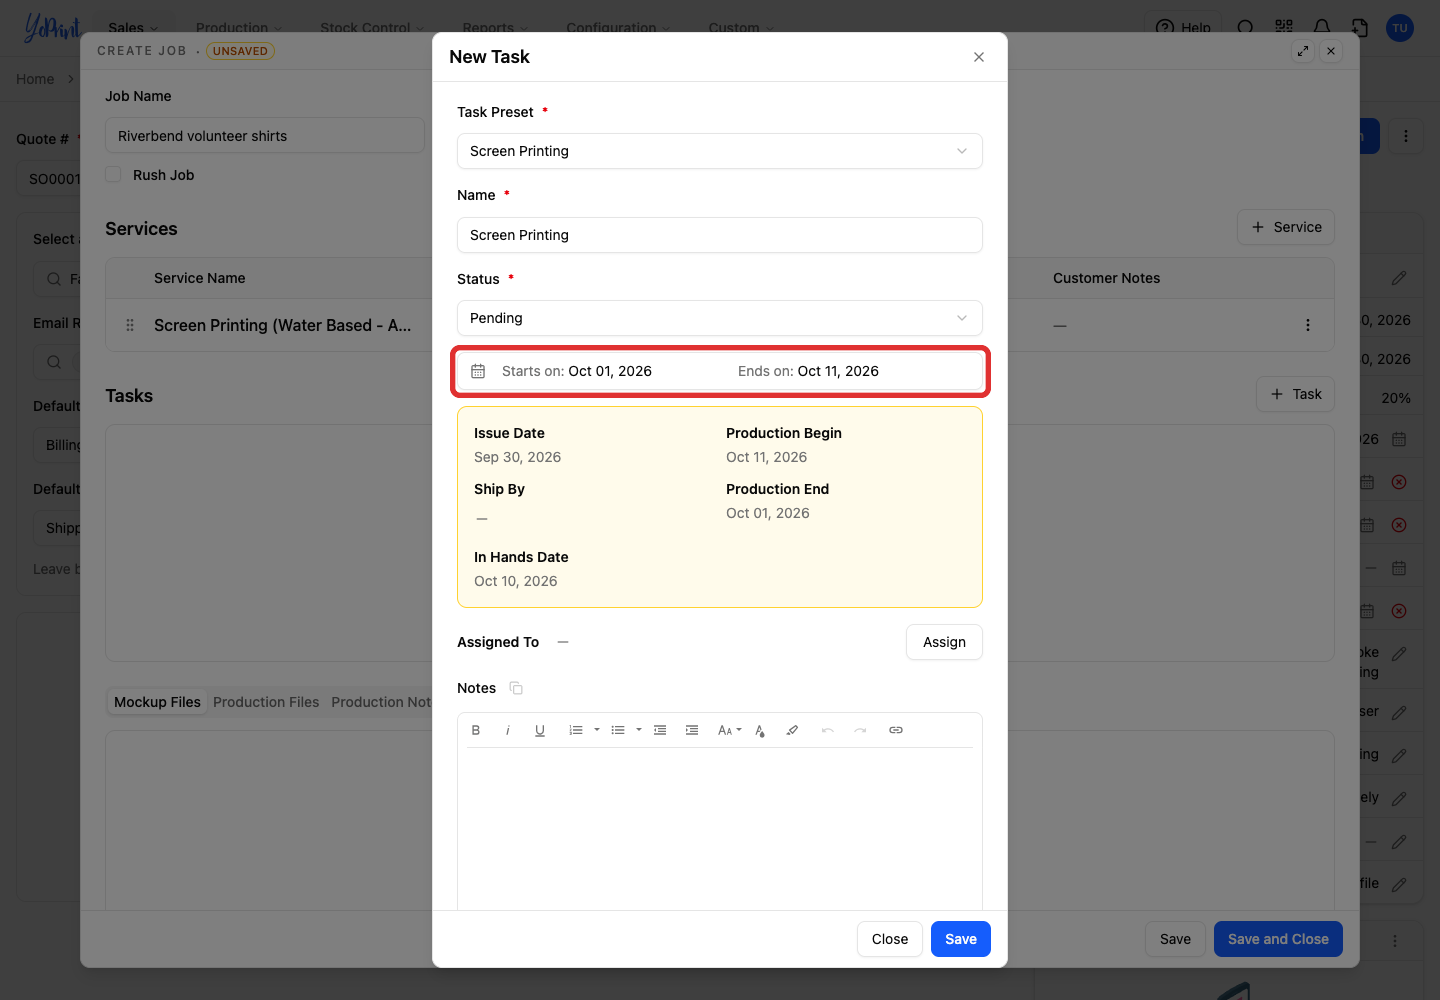Toggle italic in Notes editor
1440x1000 pixels.
click(x=508, y=730)
